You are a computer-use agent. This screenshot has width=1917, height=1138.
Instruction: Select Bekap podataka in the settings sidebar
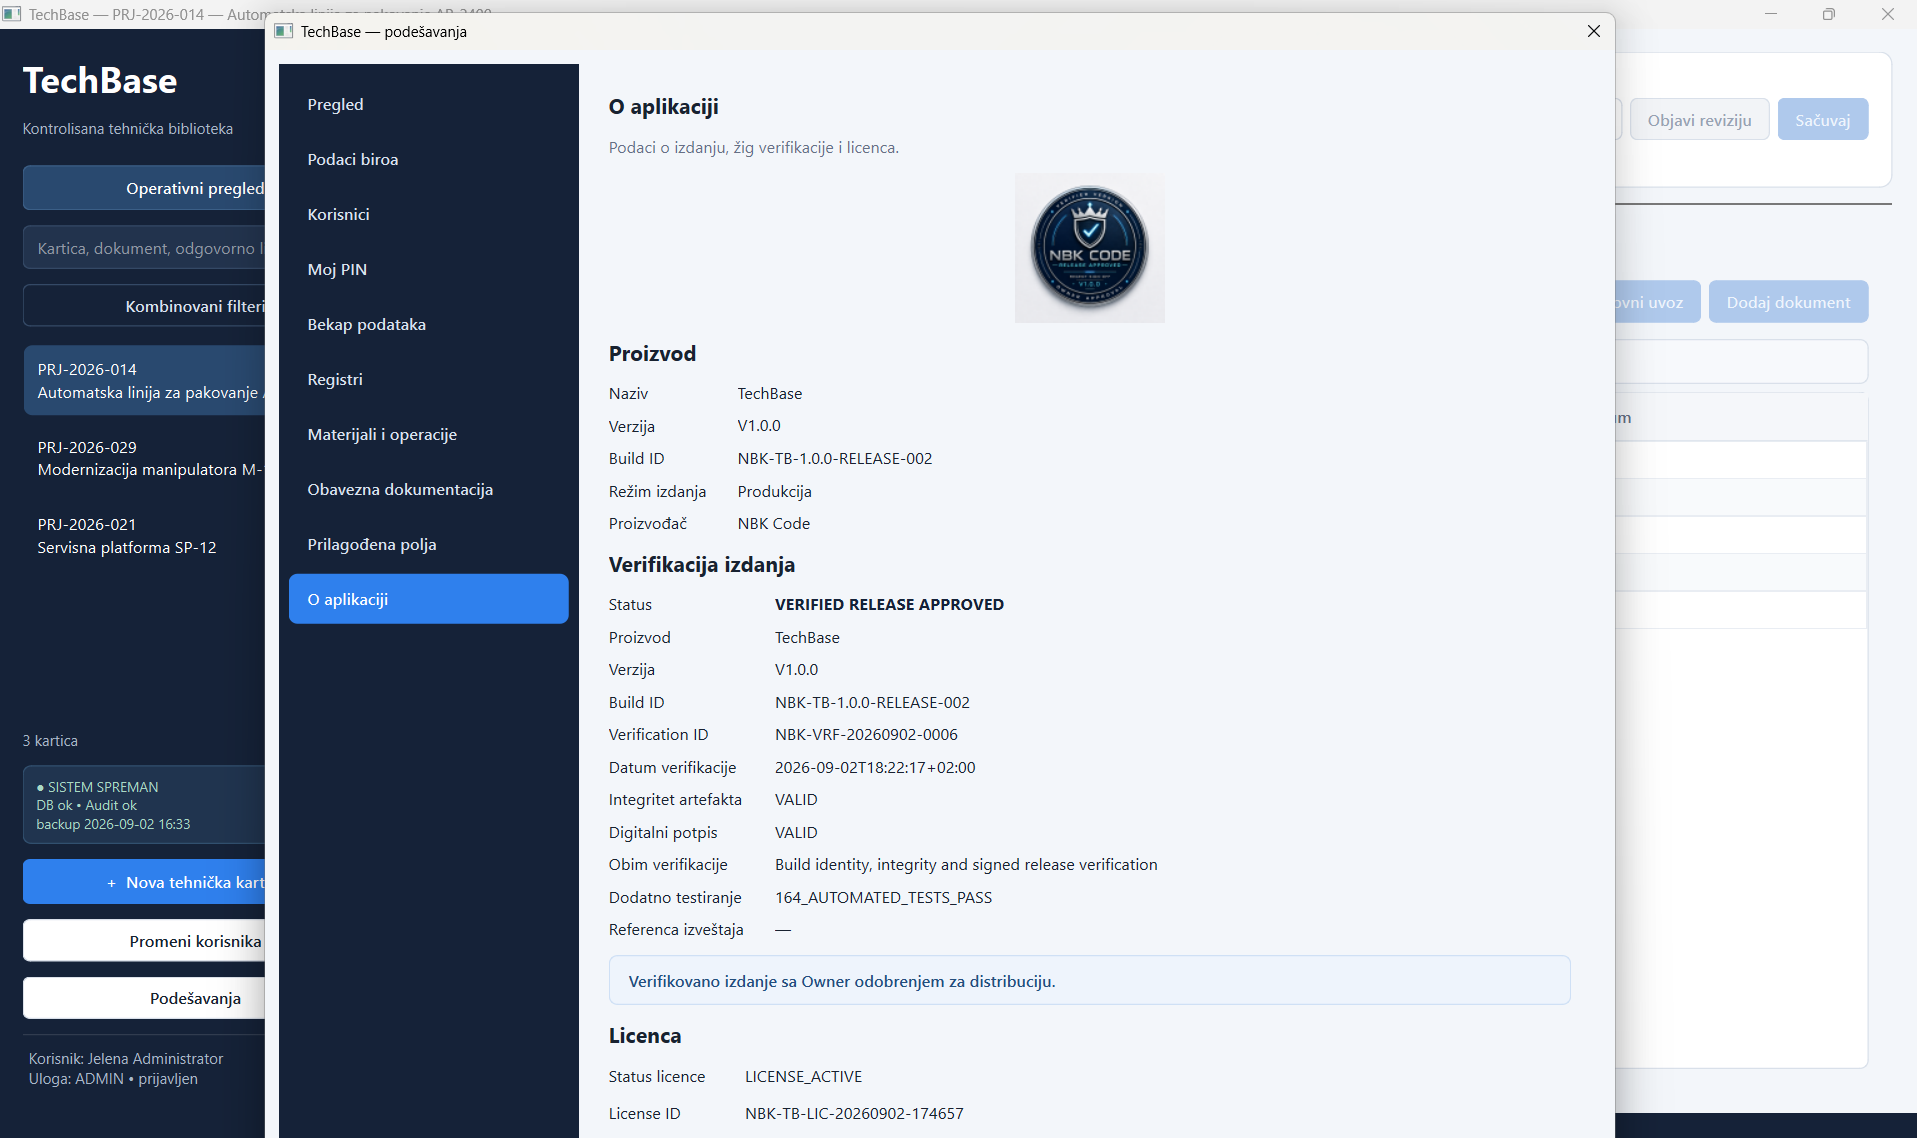[428, 324]
